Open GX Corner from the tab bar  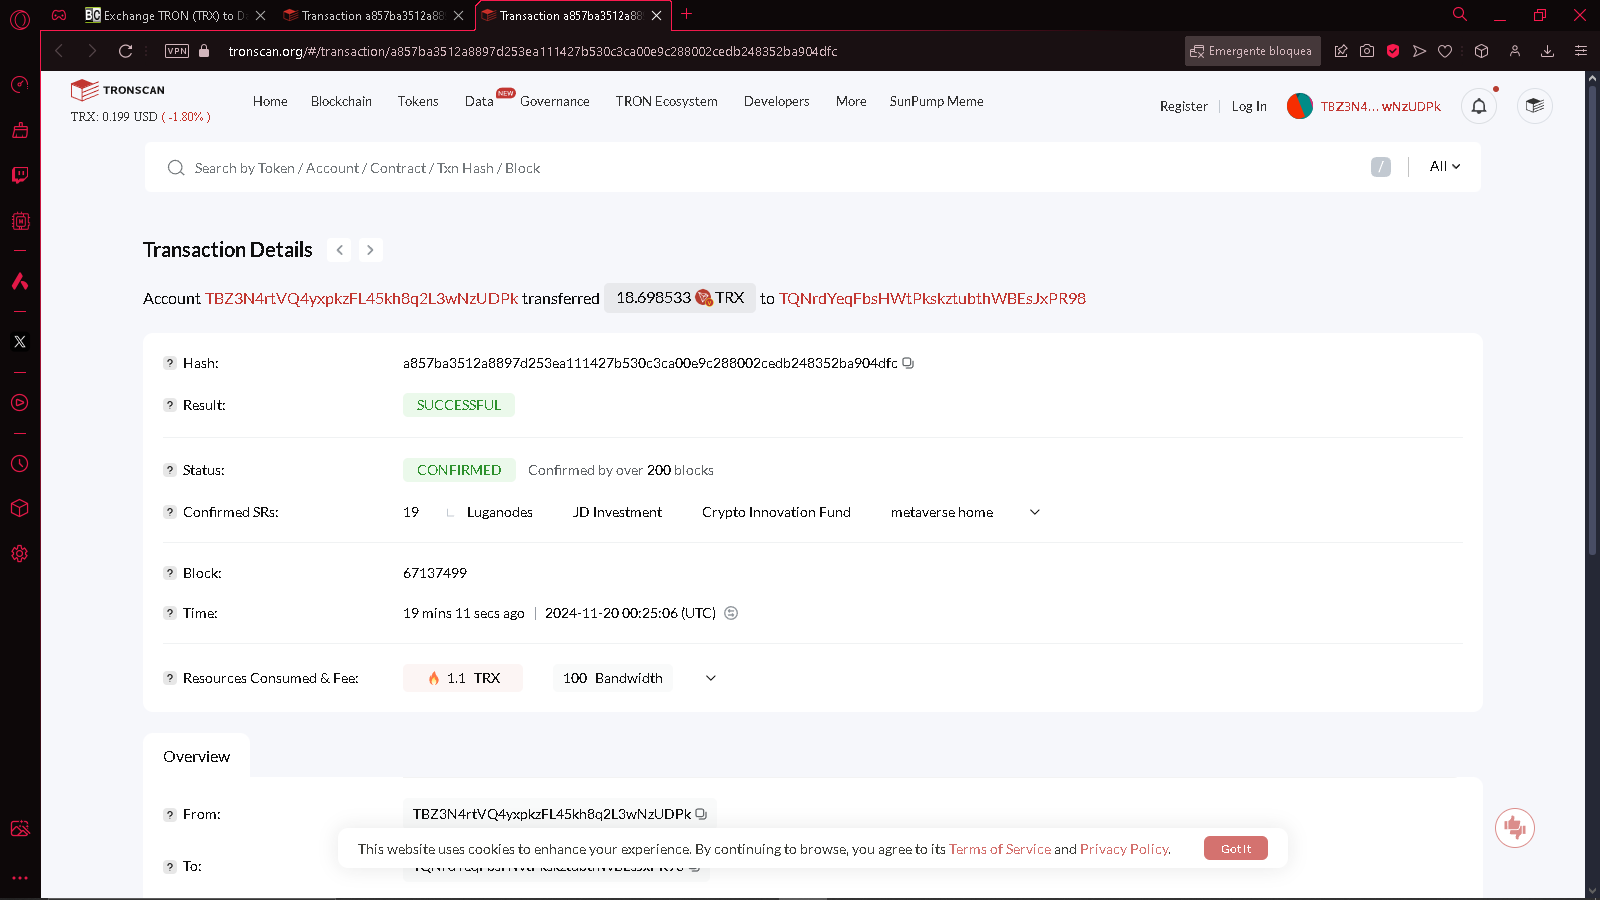[x=59, y=15]
